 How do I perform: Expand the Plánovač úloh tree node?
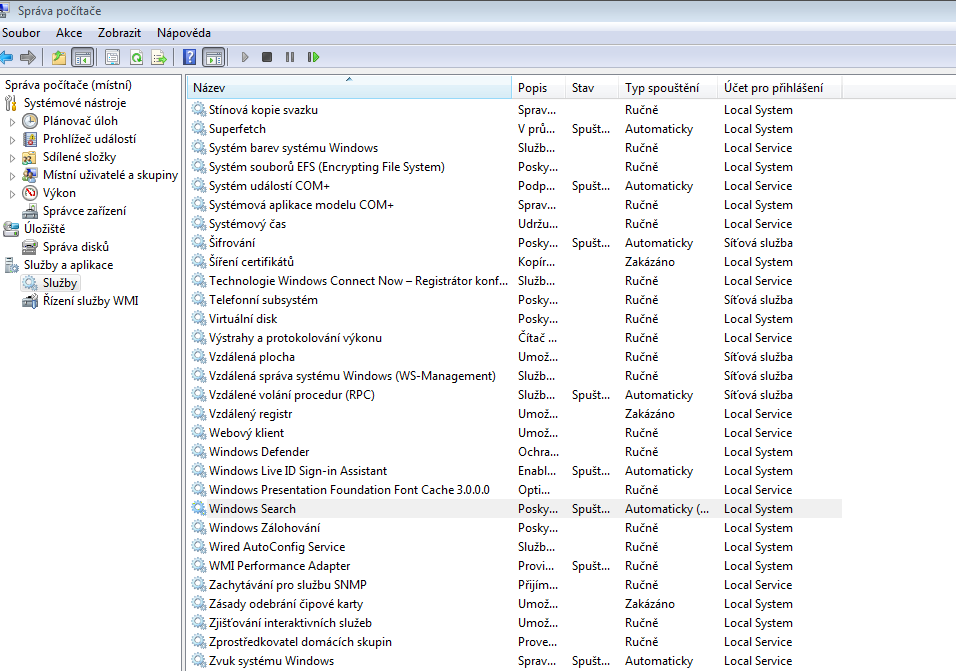(x=13, y=121)
